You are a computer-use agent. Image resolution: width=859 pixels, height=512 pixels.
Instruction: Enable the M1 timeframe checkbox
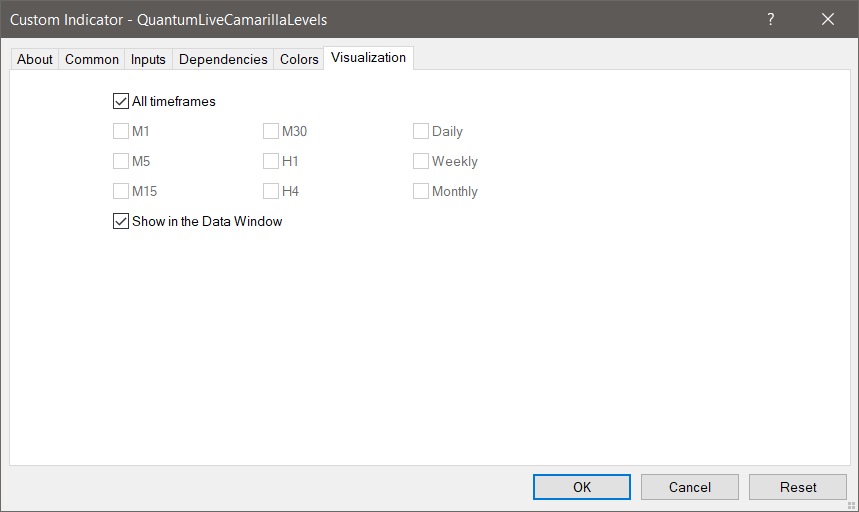[x=121, y=131]
